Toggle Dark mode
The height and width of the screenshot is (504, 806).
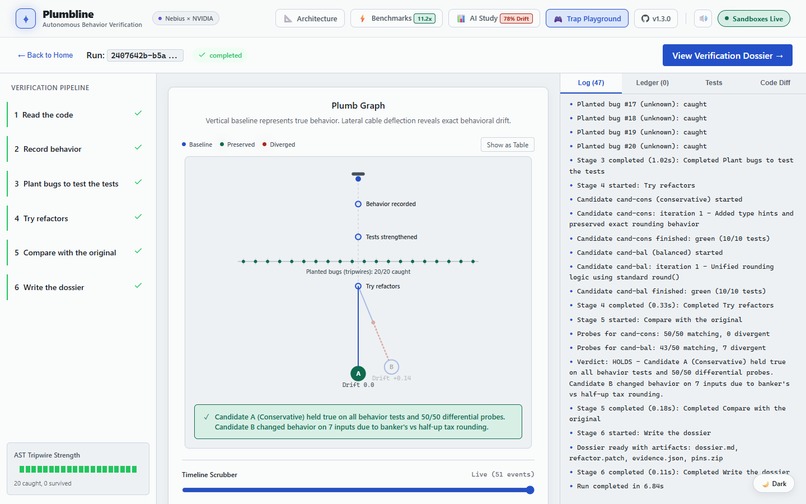774,483
